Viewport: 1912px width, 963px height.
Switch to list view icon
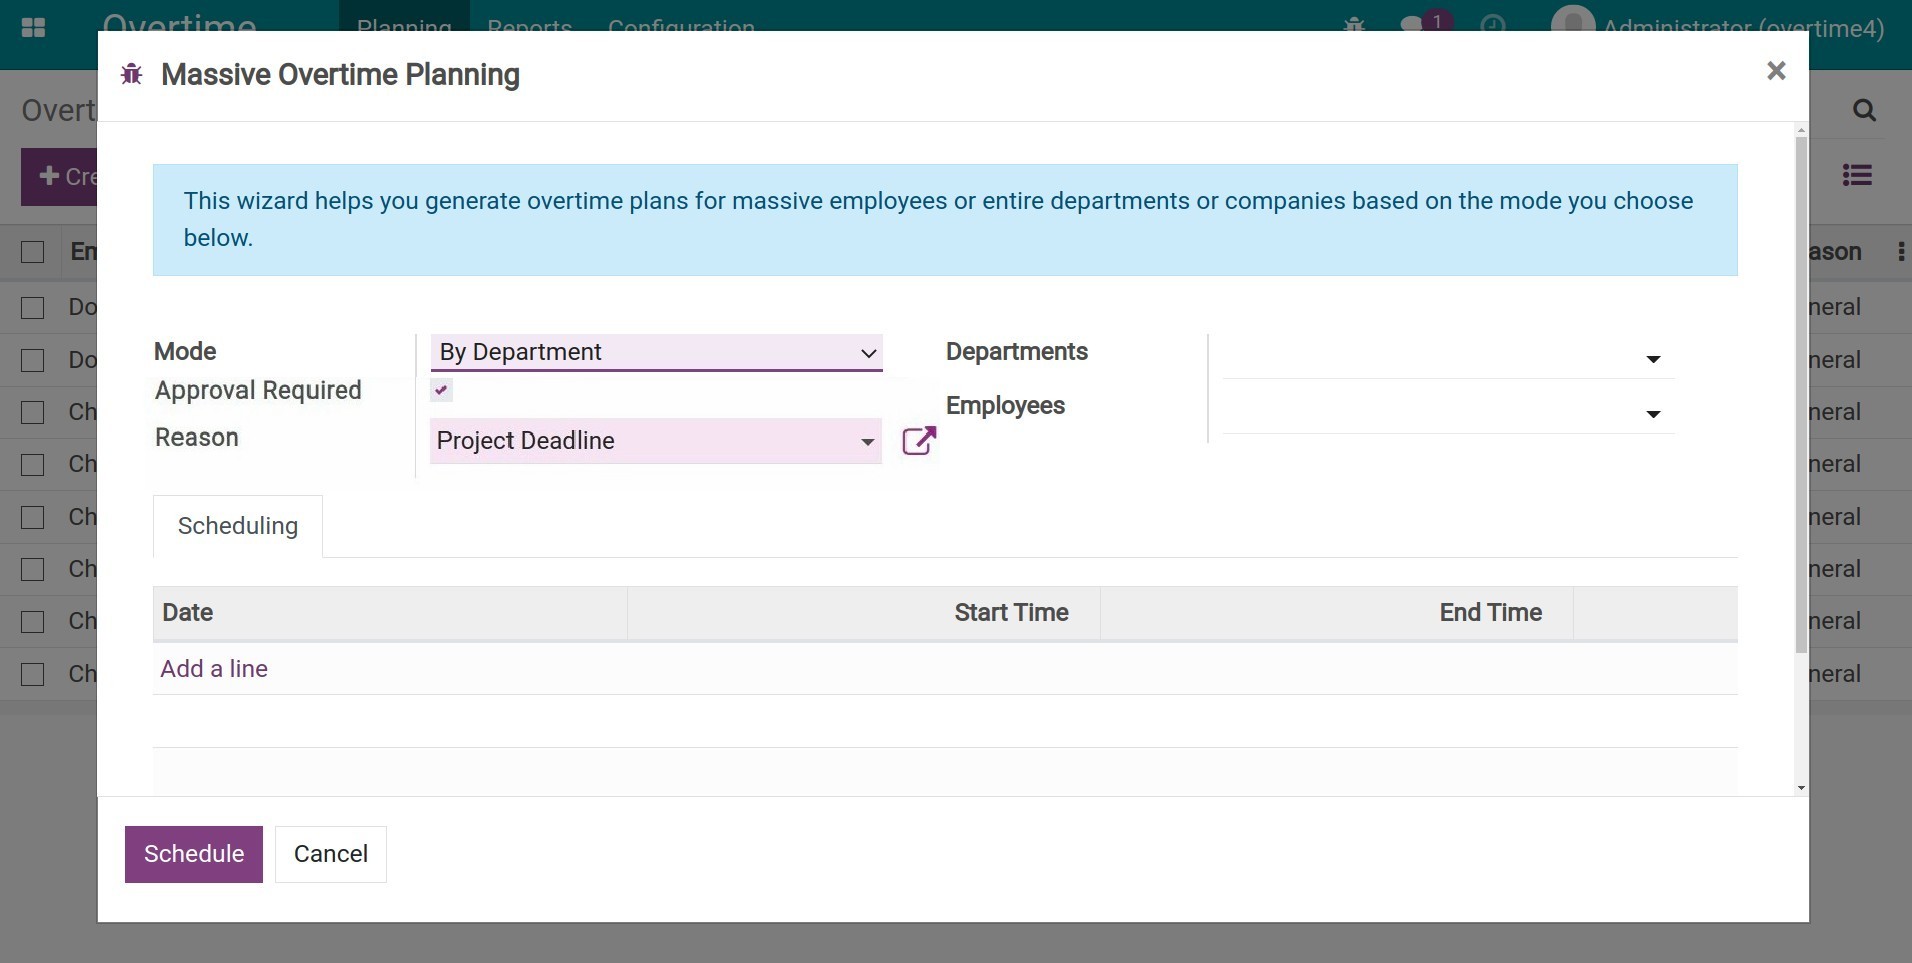(1856, 176)
